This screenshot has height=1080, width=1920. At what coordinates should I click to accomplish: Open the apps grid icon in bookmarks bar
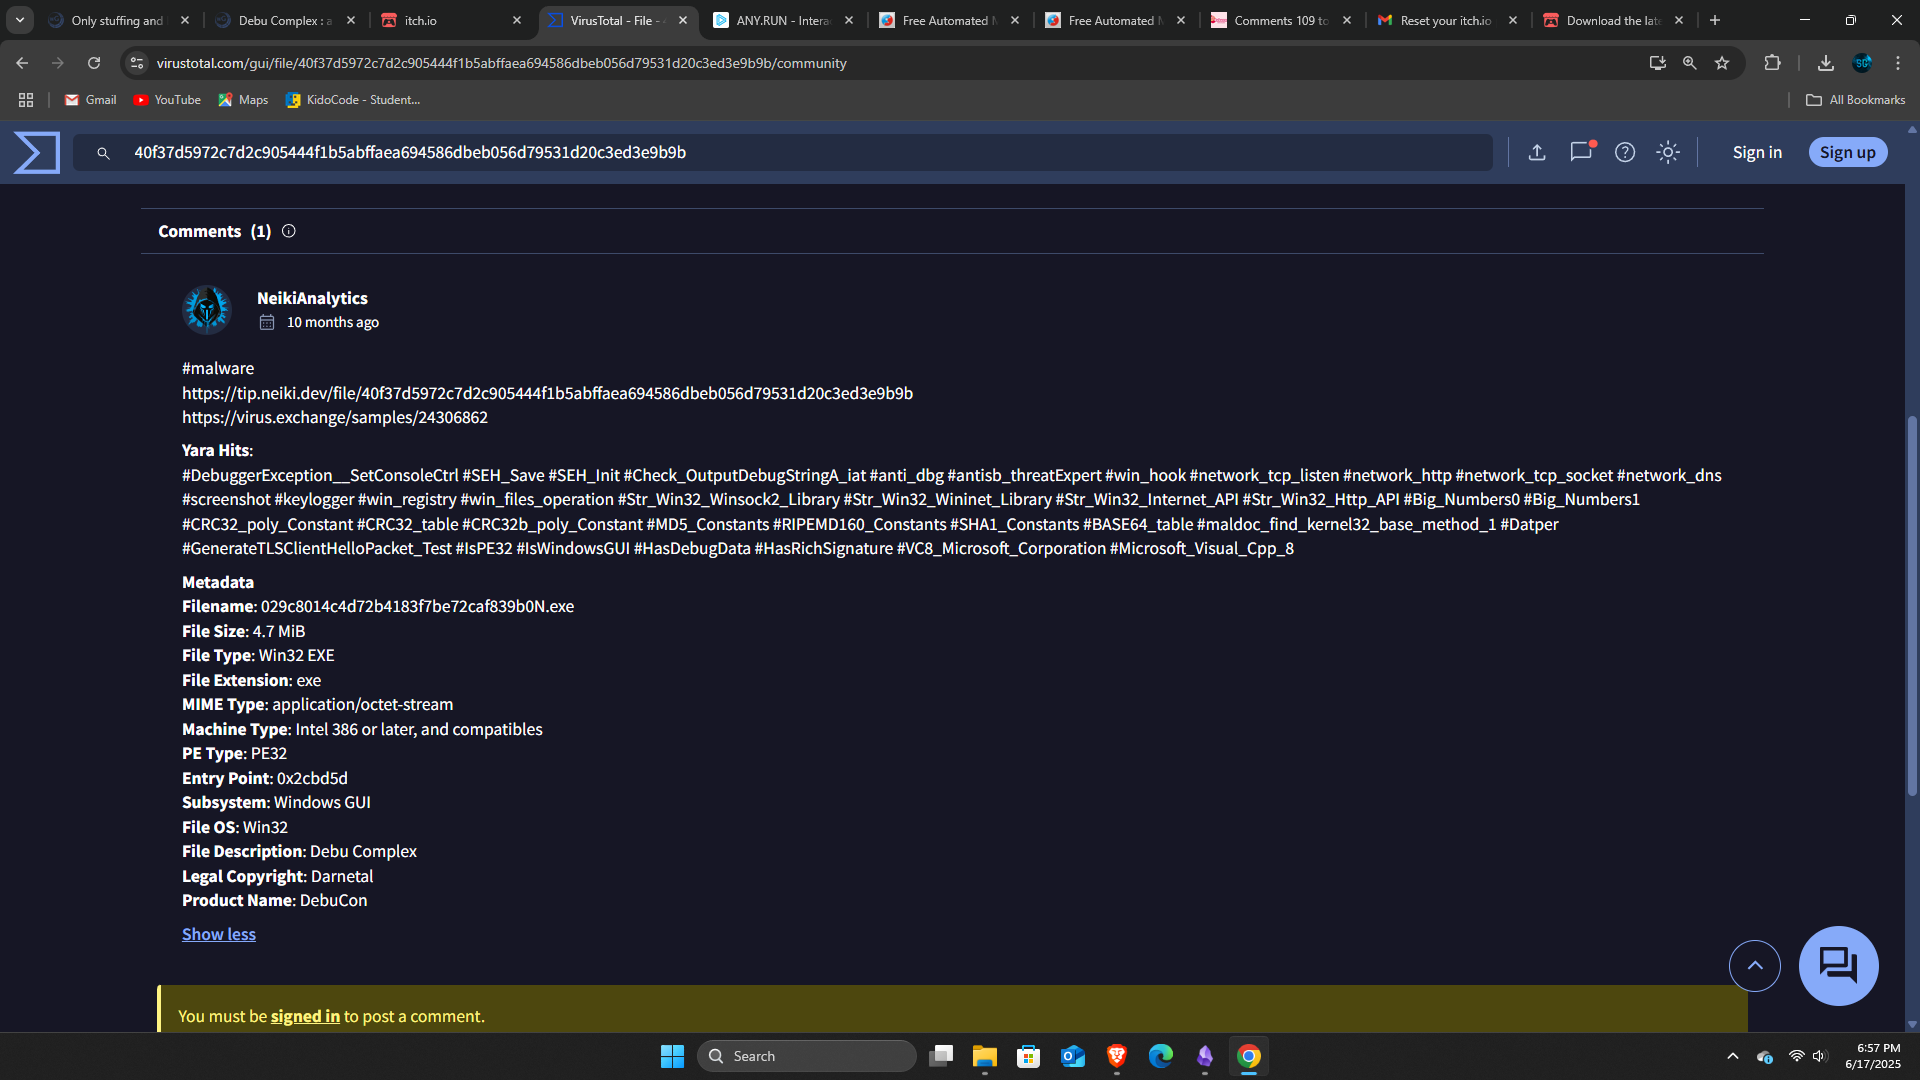pos(26,100)
